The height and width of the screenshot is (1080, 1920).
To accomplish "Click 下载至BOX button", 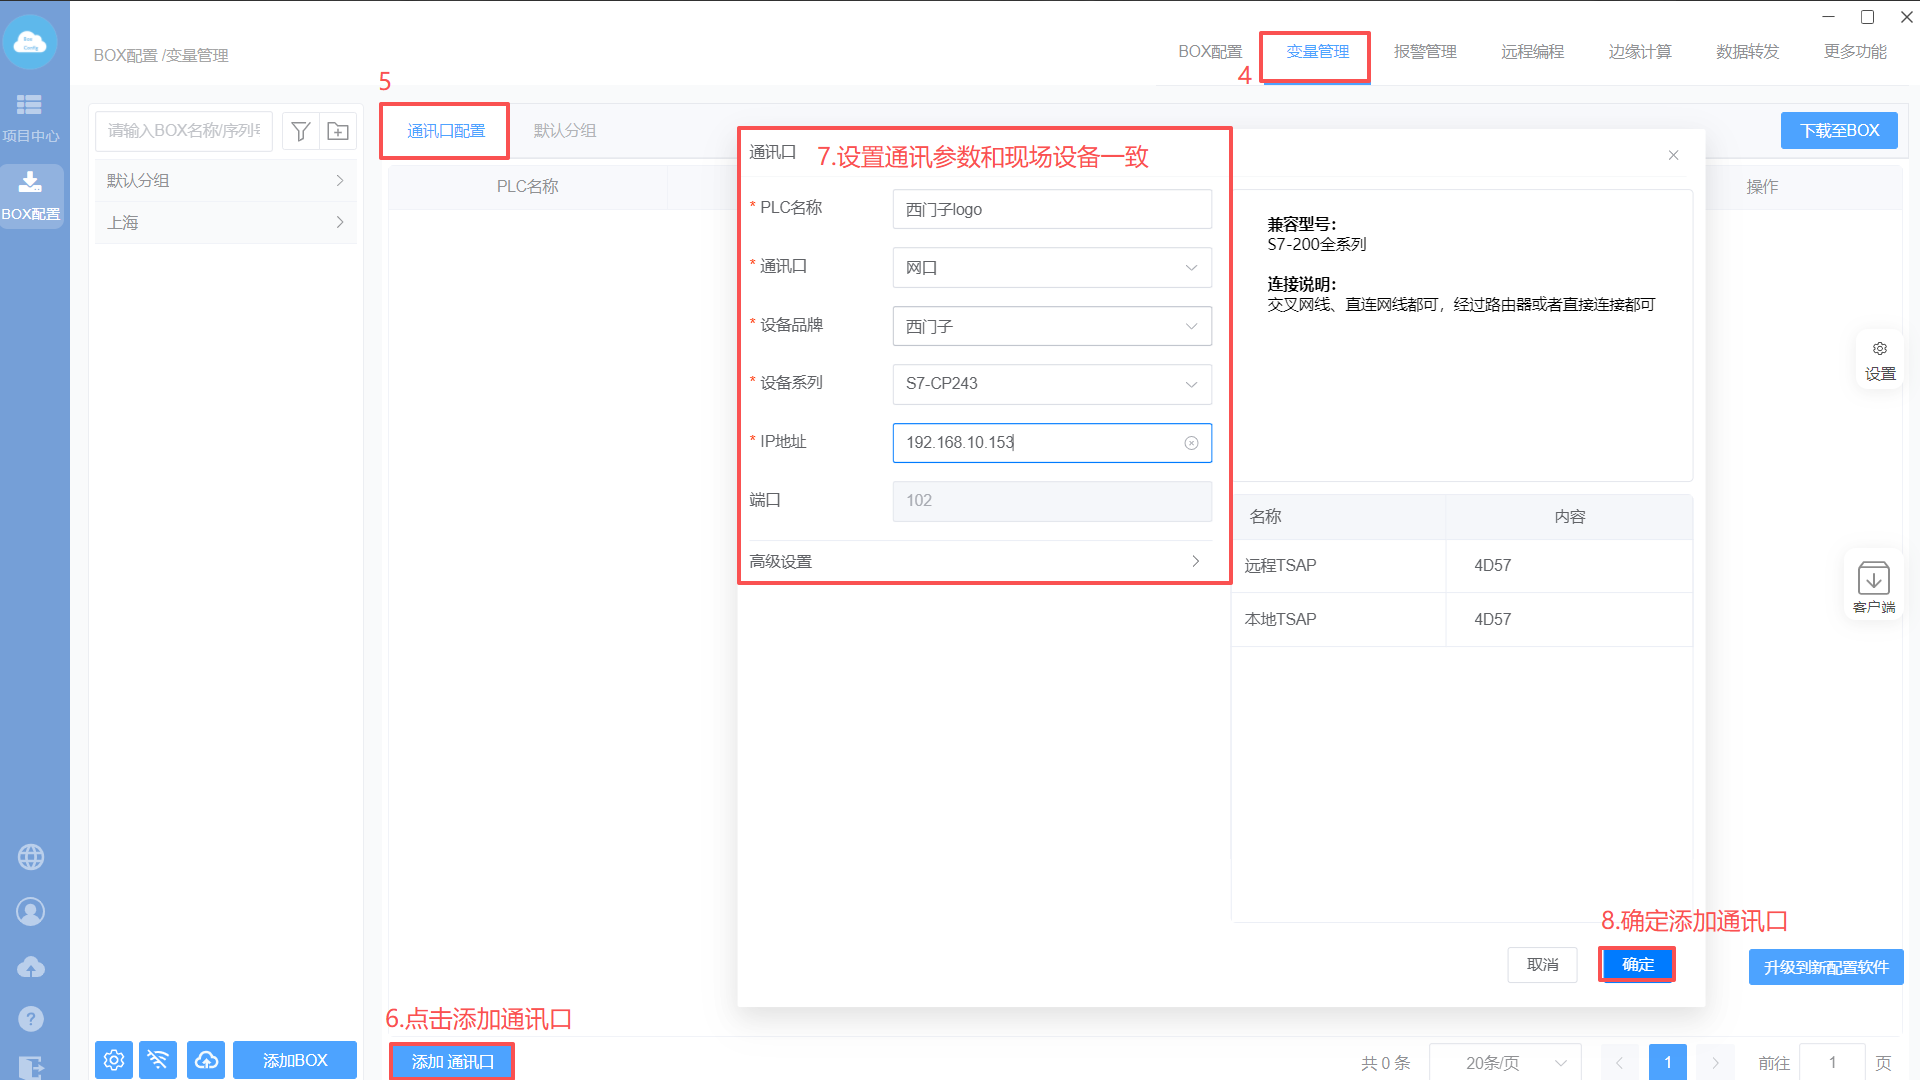I will pos(1838,131).
